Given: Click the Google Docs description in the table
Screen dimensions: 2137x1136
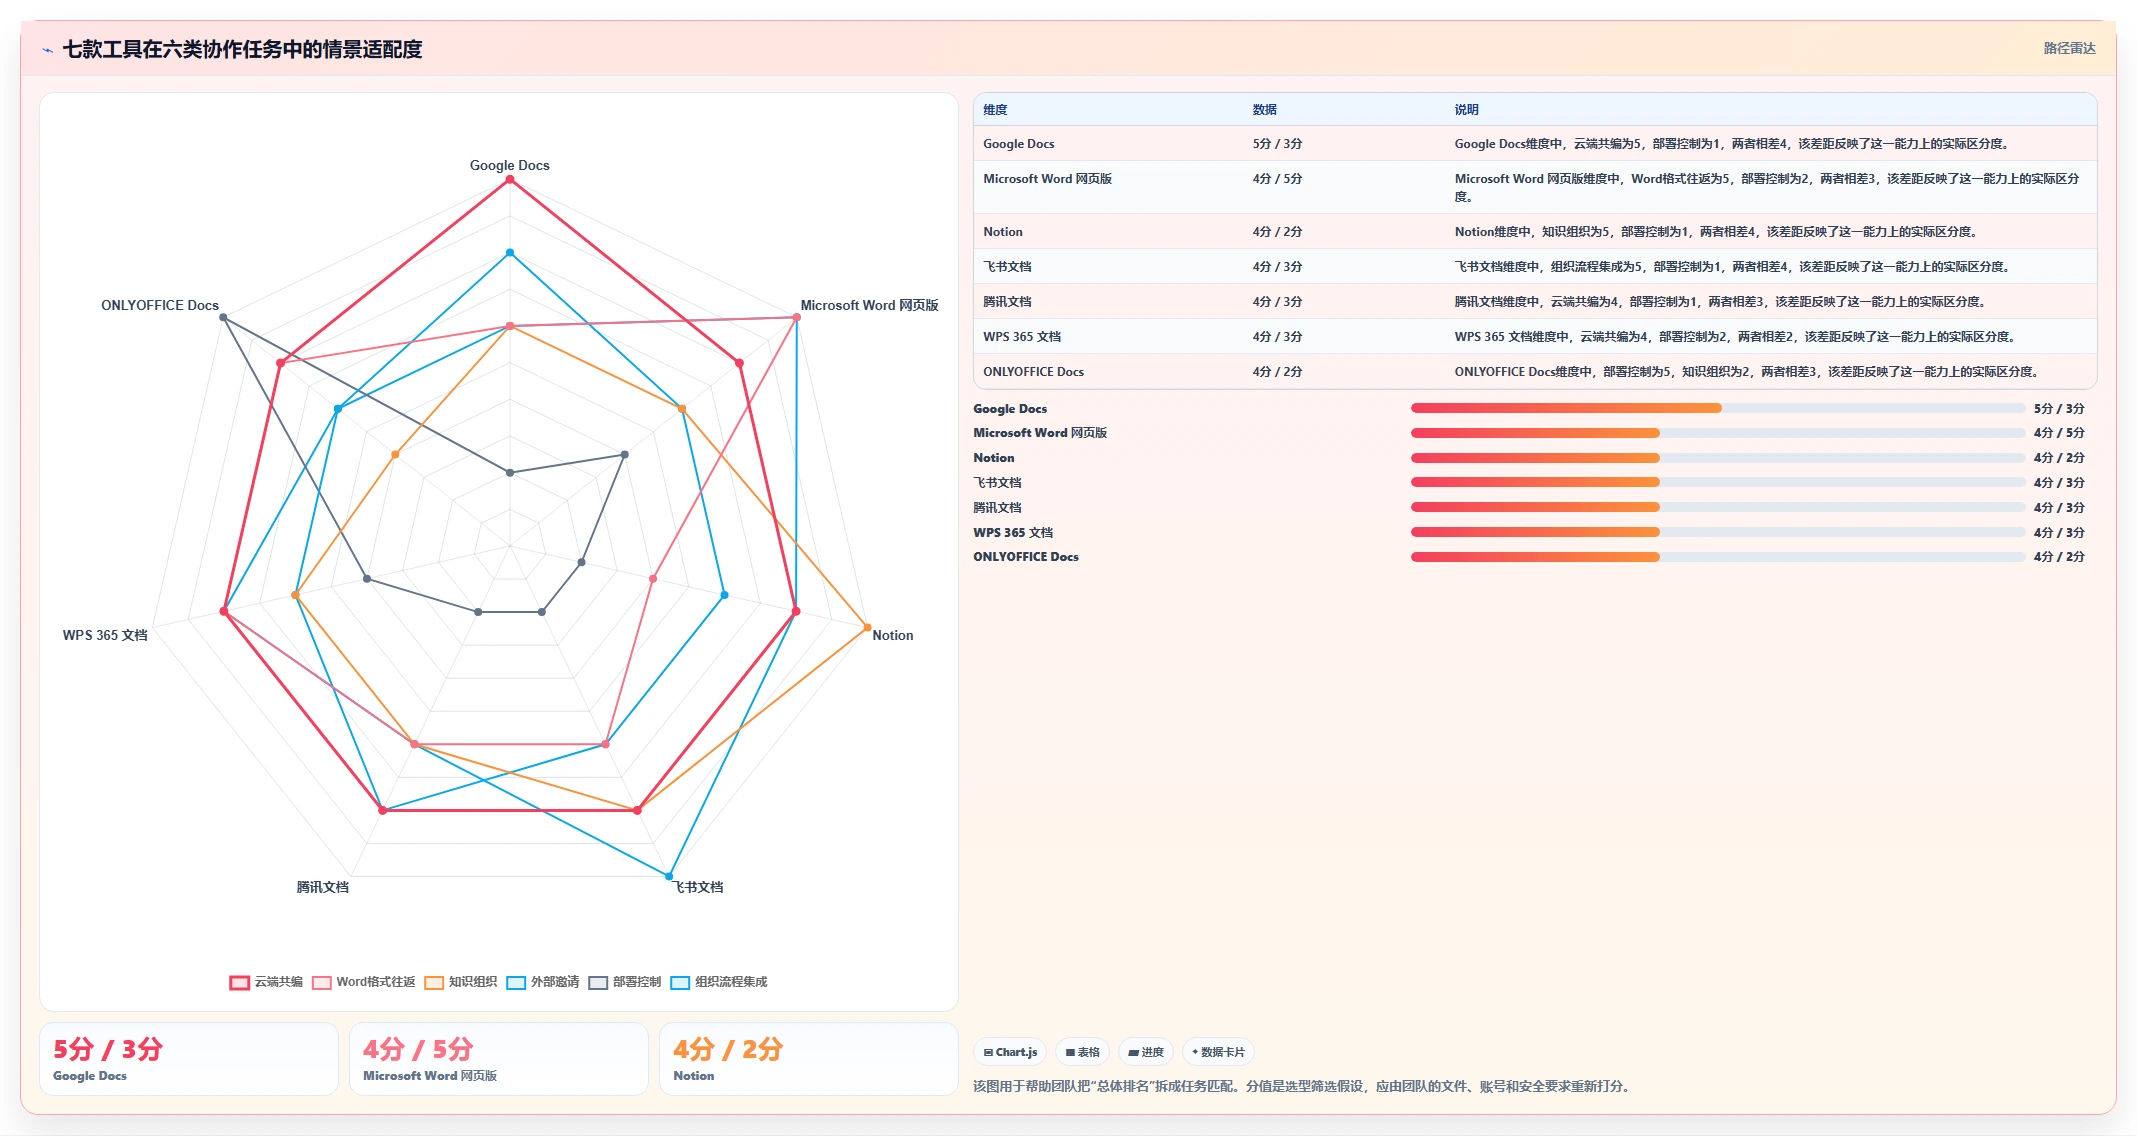Looking at the screenshot, I should (1734, 144).
